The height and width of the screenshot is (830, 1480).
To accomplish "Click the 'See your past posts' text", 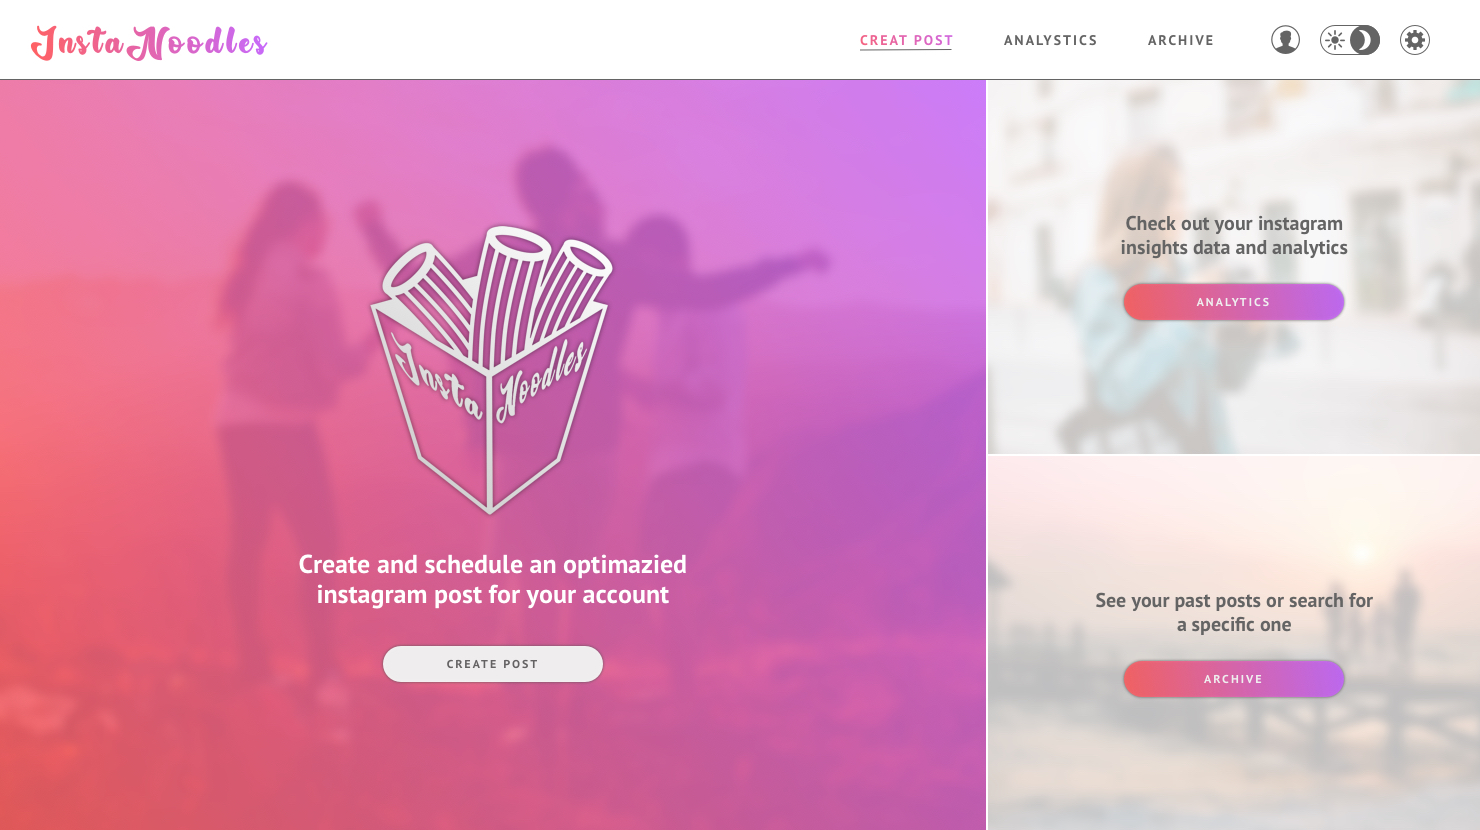I will pos(1234,612).
